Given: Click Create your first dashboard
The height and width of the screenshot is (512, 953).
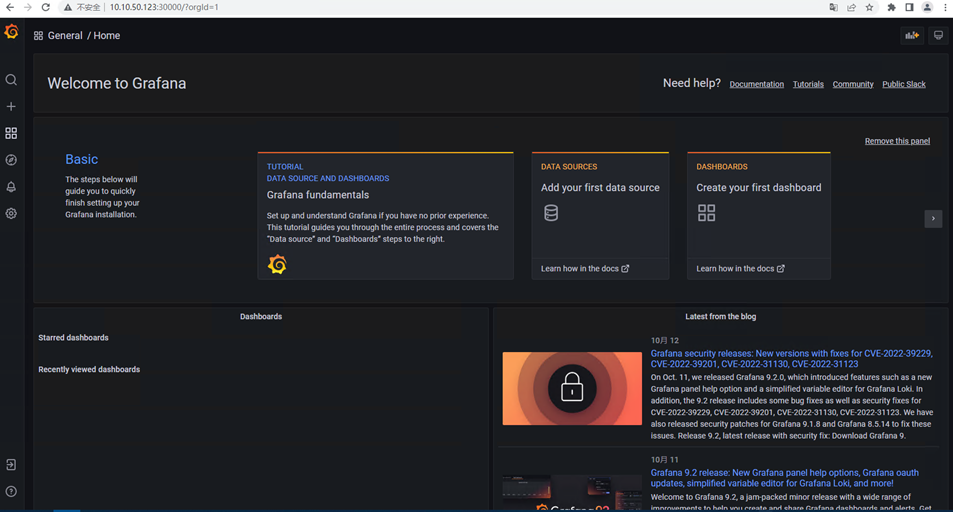Looking at the screenshot, I should (x=759, y=188).
